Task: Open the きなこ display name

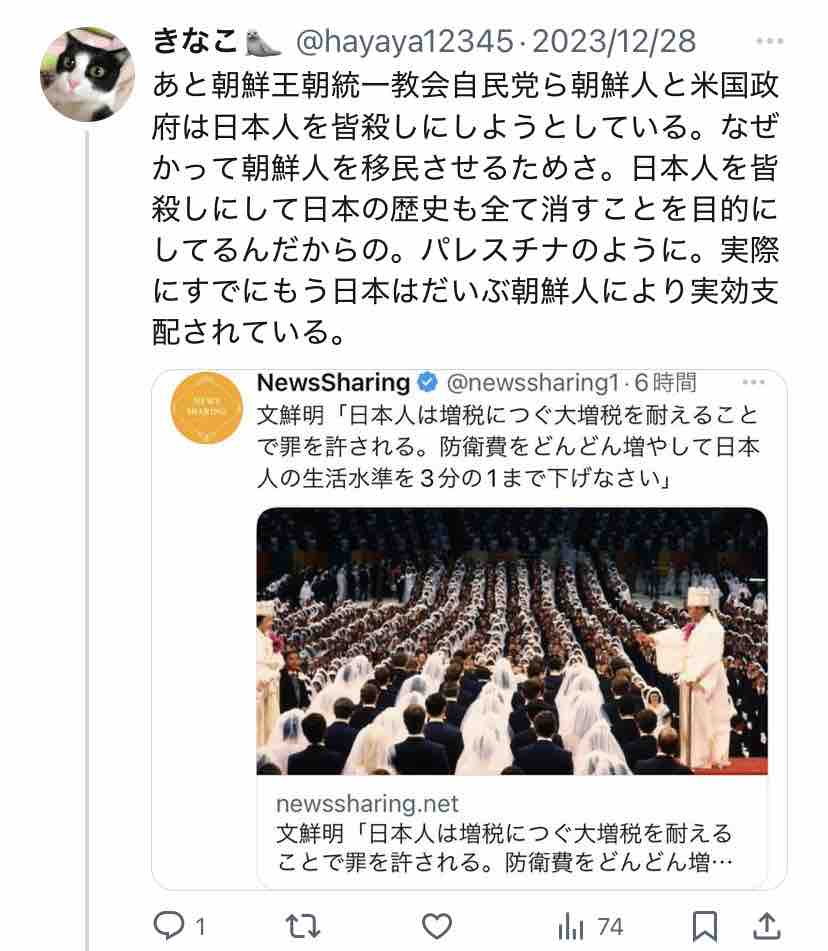Action: [x=195, y=41]
